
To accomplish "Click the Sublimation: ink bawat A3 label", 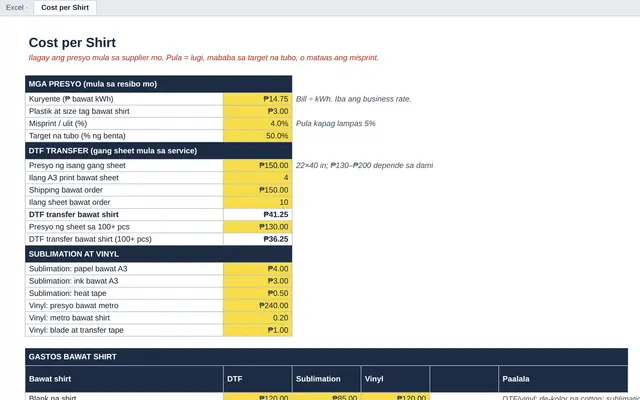I will (x=73, y=281).
